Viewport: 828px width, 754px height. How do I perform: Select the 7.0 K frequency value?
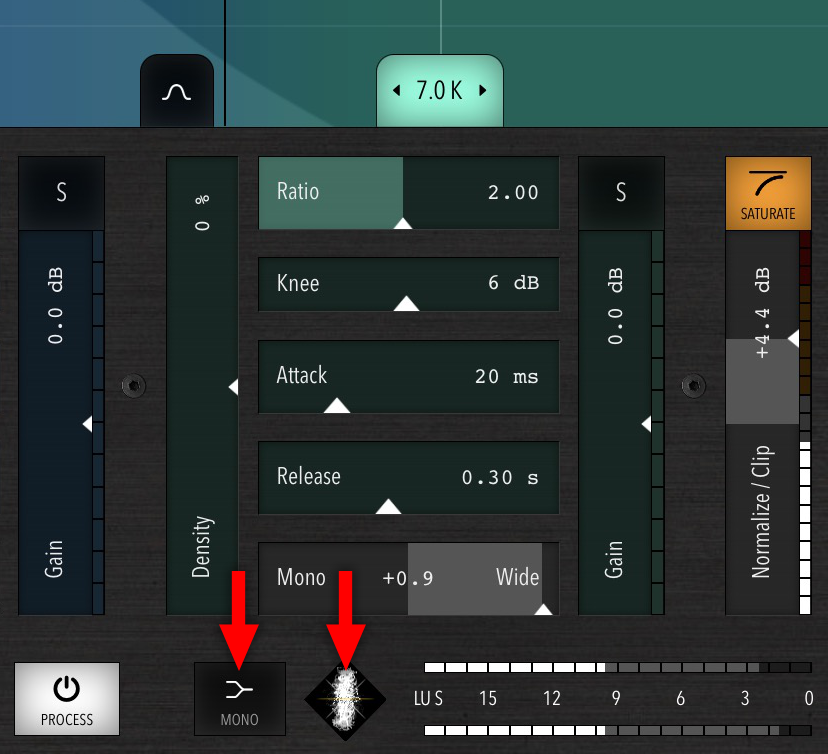click(x=439, y=90)
